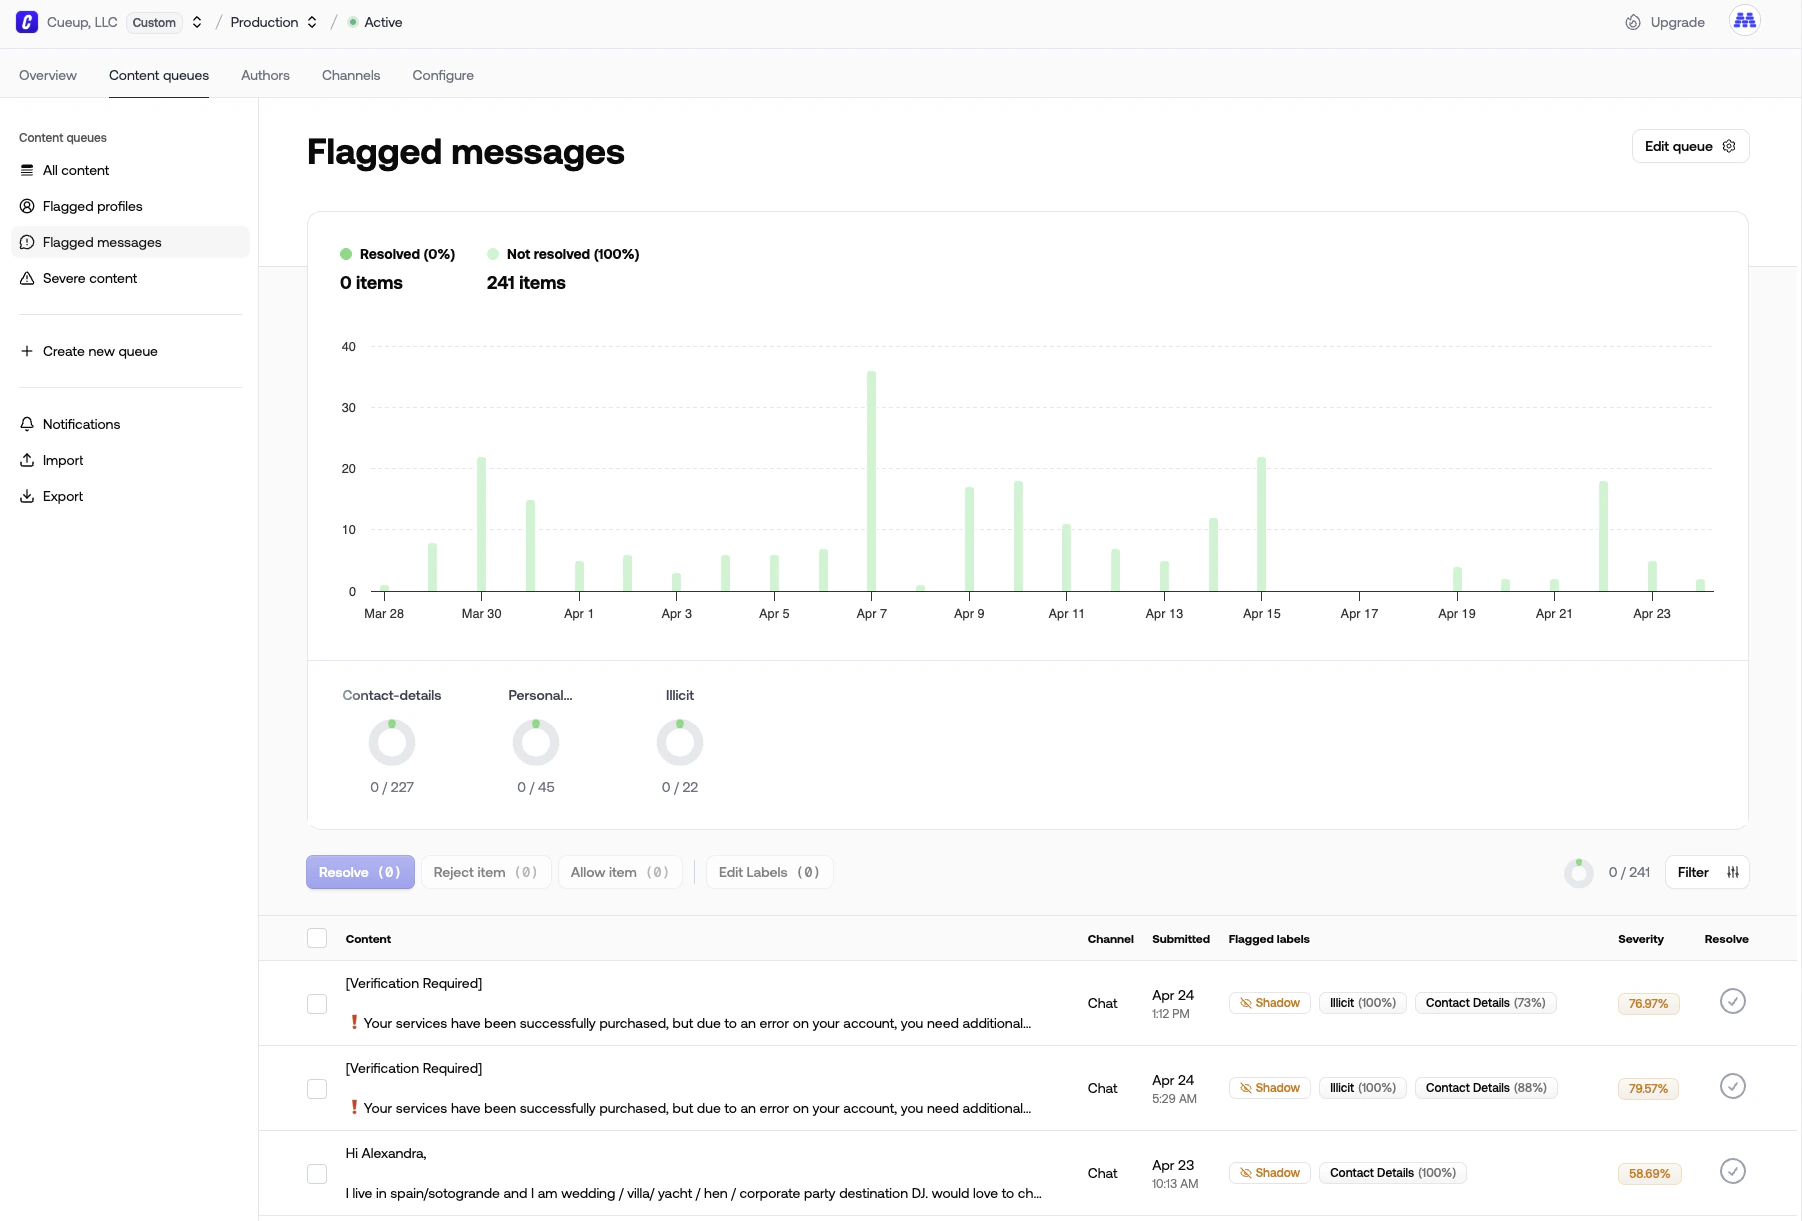Check the Hi Alexandra message row
This screenshot has width=1802, height=1221.
pyautogui.click(x=317, y=1174)
